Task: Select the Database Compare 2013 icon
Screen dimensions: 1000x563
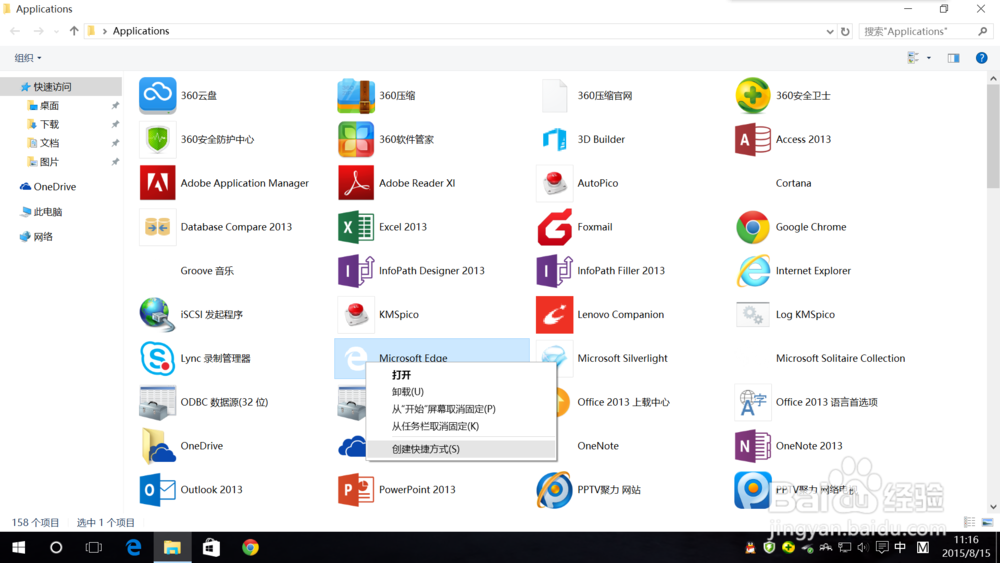Action: tap(158, 227)
